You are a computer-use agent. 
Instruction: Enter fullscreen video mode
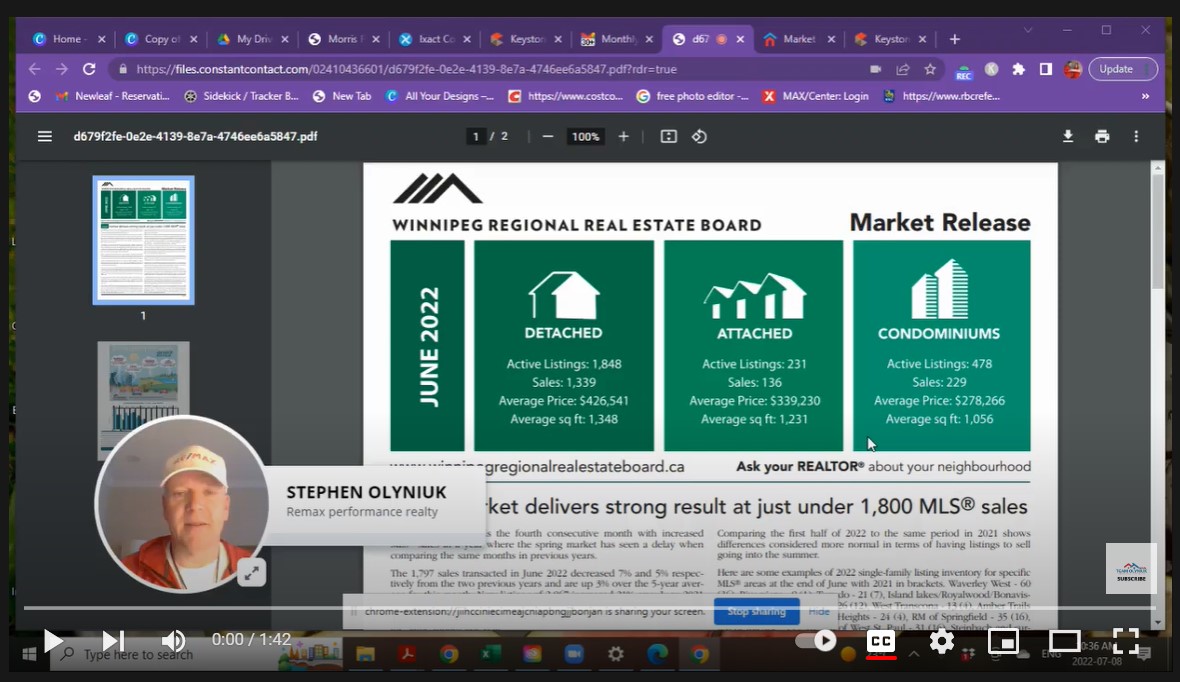[1126, 641]
